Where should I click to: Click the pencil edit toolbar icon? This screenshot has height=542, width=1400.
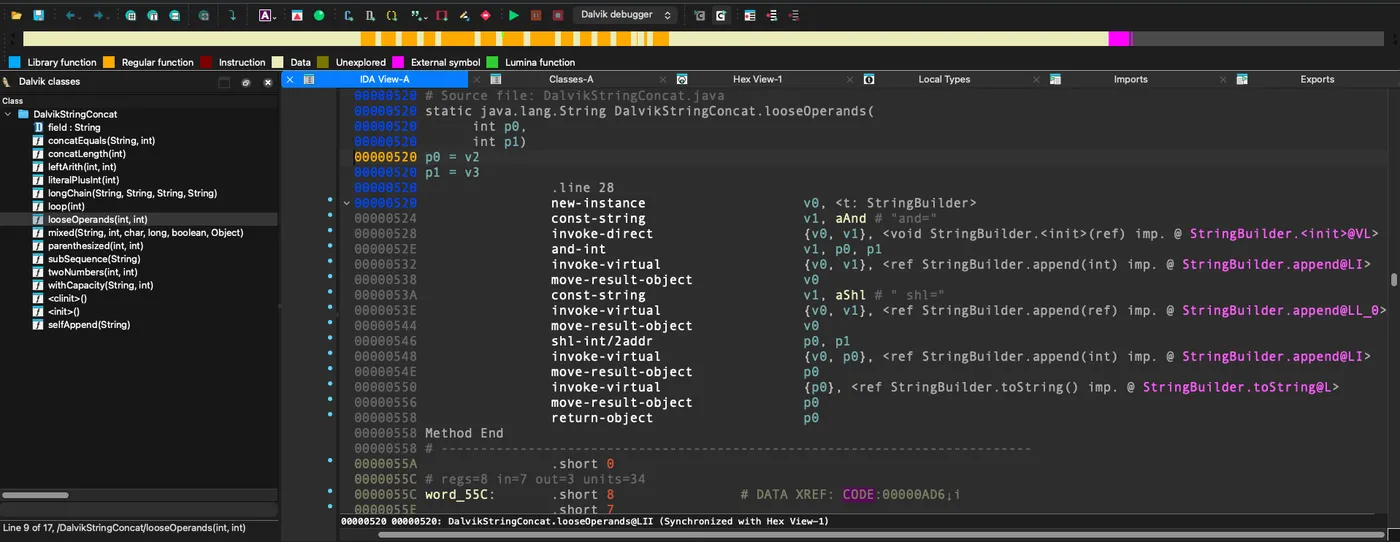pyautogui.click(x=464, y=15)
